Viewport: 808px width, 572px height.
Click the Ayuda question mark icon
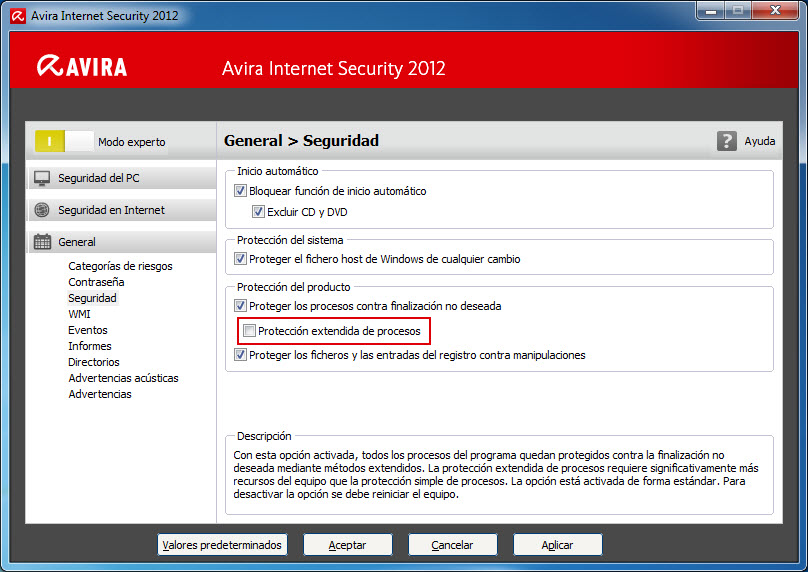point(727,141)
